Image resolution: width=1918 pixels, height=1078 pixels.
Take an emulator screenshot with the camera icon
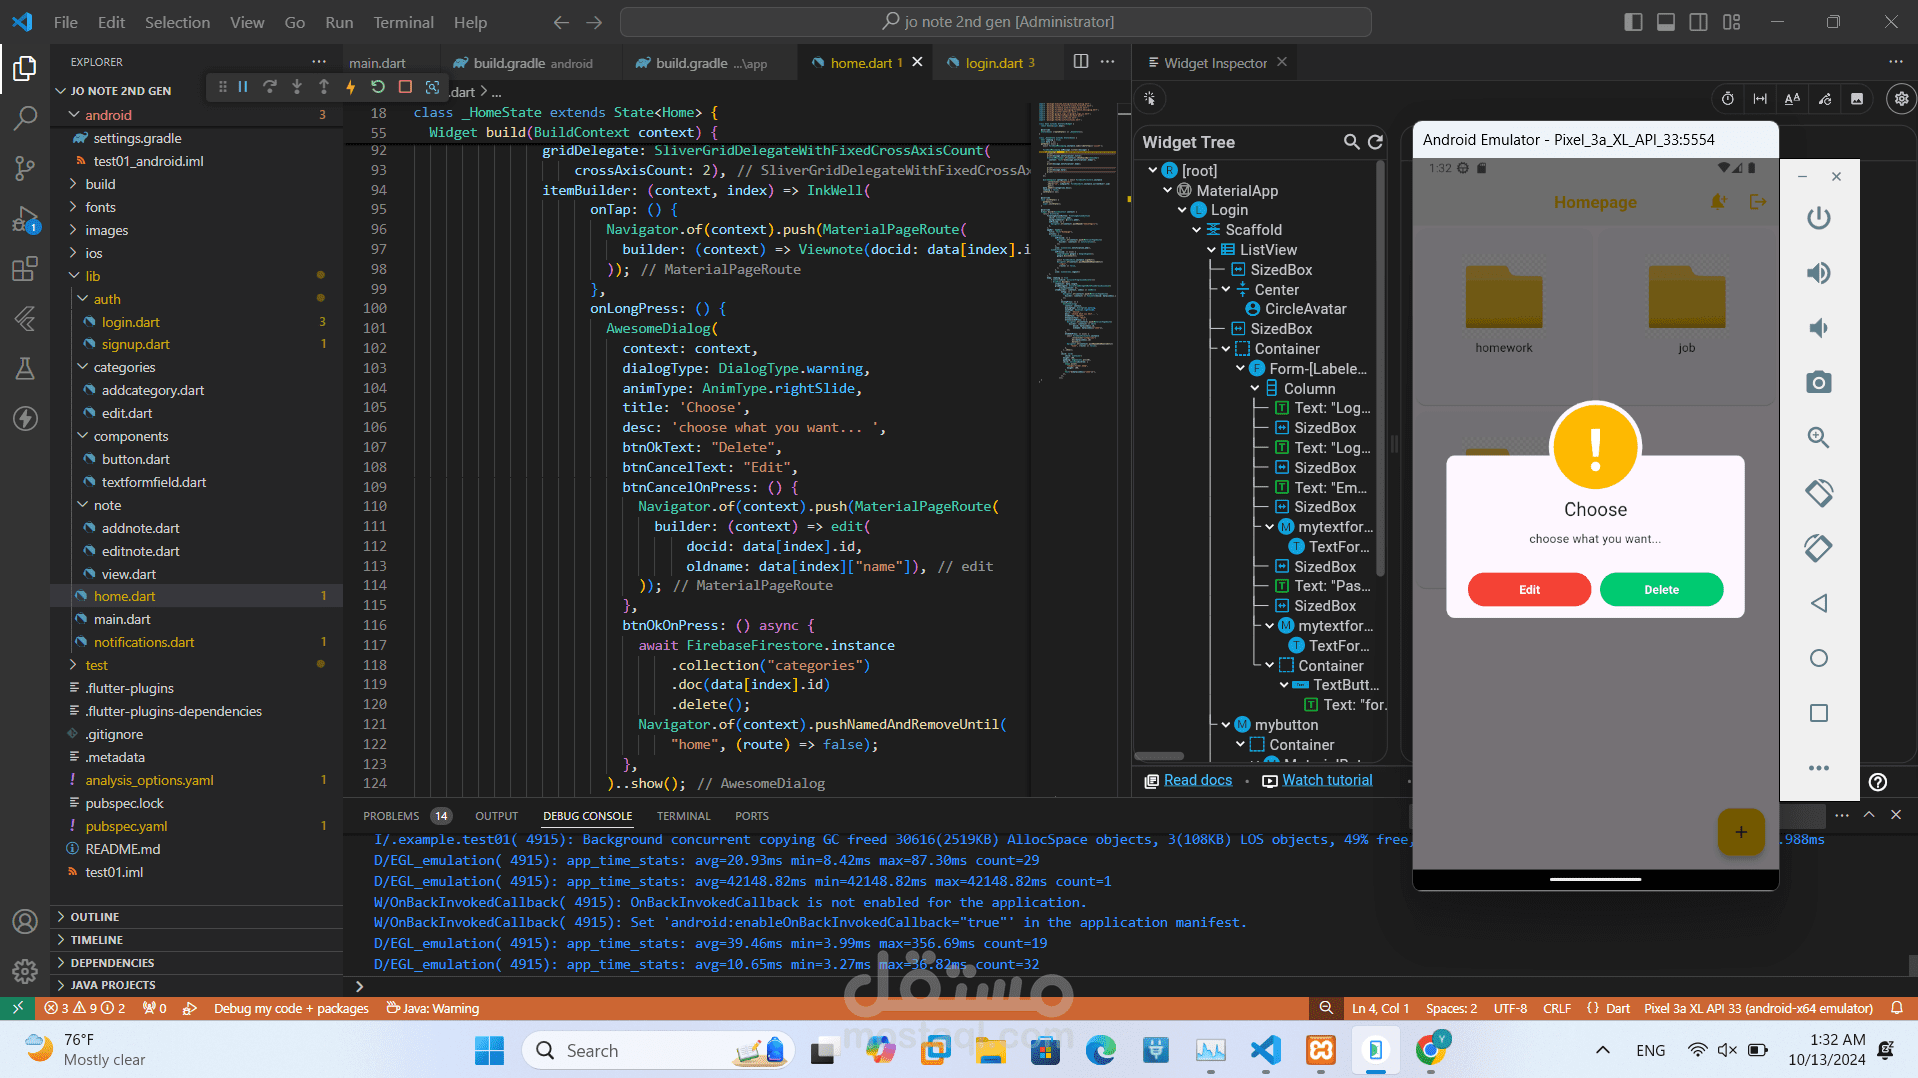(1818, 382)
